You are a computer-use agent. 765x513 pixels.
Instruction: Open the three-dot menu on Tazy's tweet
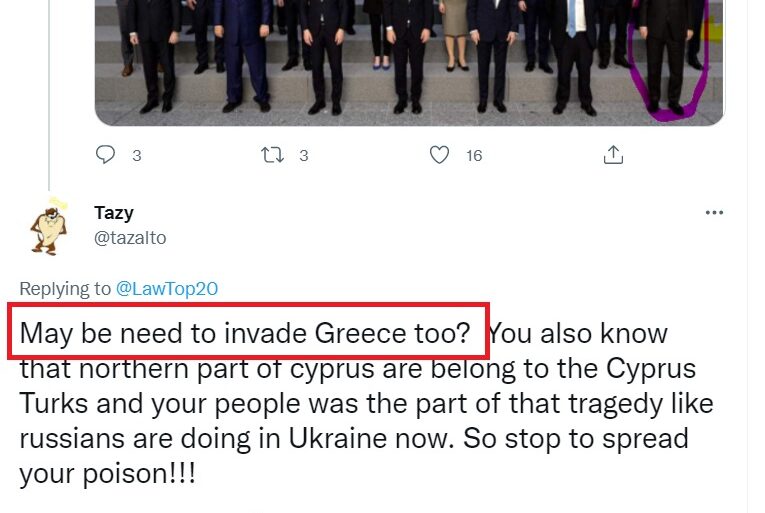coord(714,213)
